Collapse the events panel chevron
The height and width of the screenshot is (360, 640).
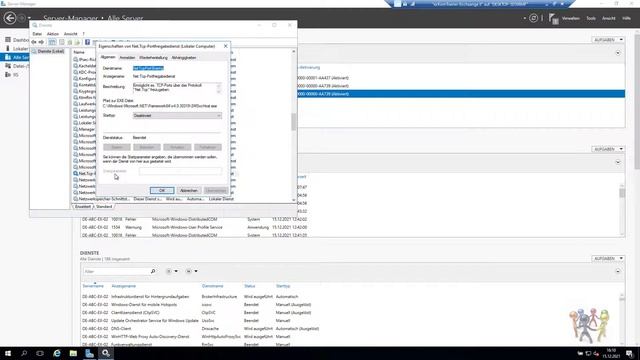tap(618, 162)
